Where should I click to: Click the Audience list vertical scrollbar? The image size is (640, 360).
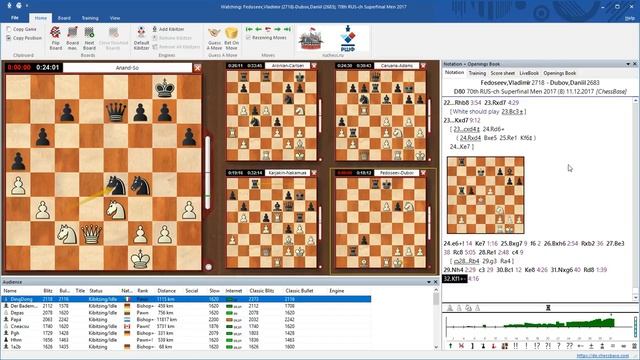pos(436,318)
